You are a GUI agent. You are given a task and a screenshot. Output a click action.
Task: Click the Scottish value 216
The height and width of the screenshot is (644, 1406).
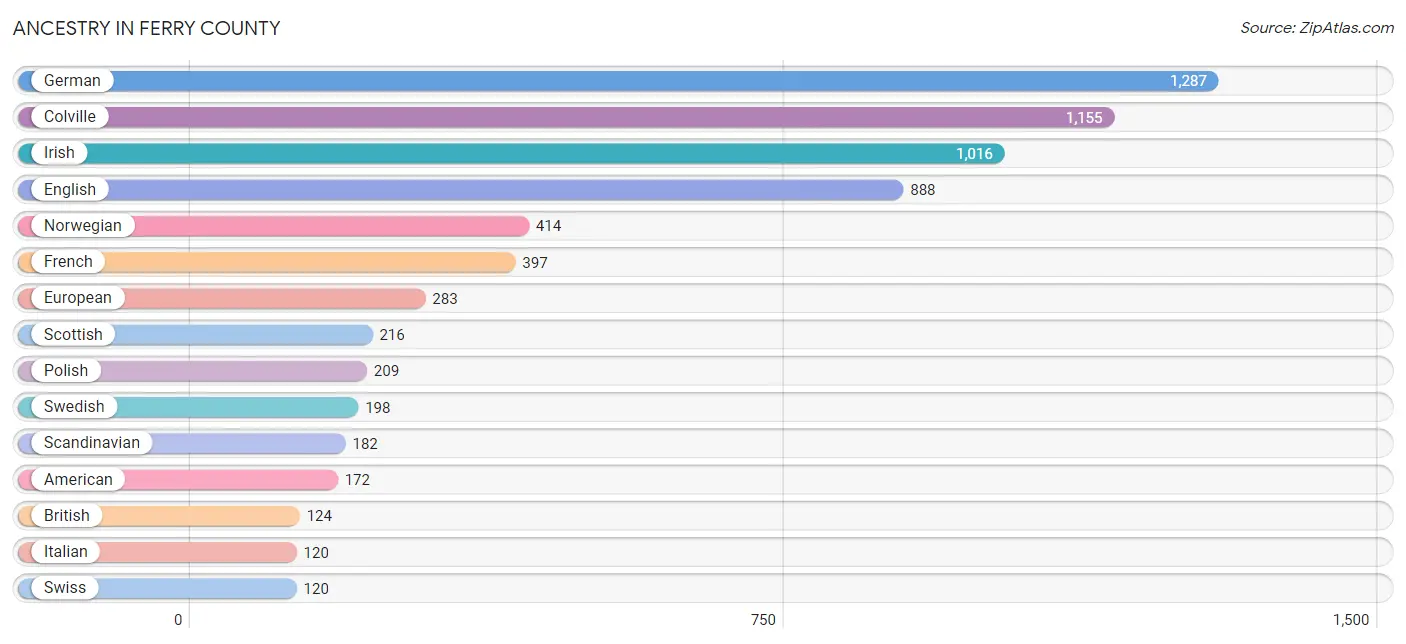tap(392, 335)
